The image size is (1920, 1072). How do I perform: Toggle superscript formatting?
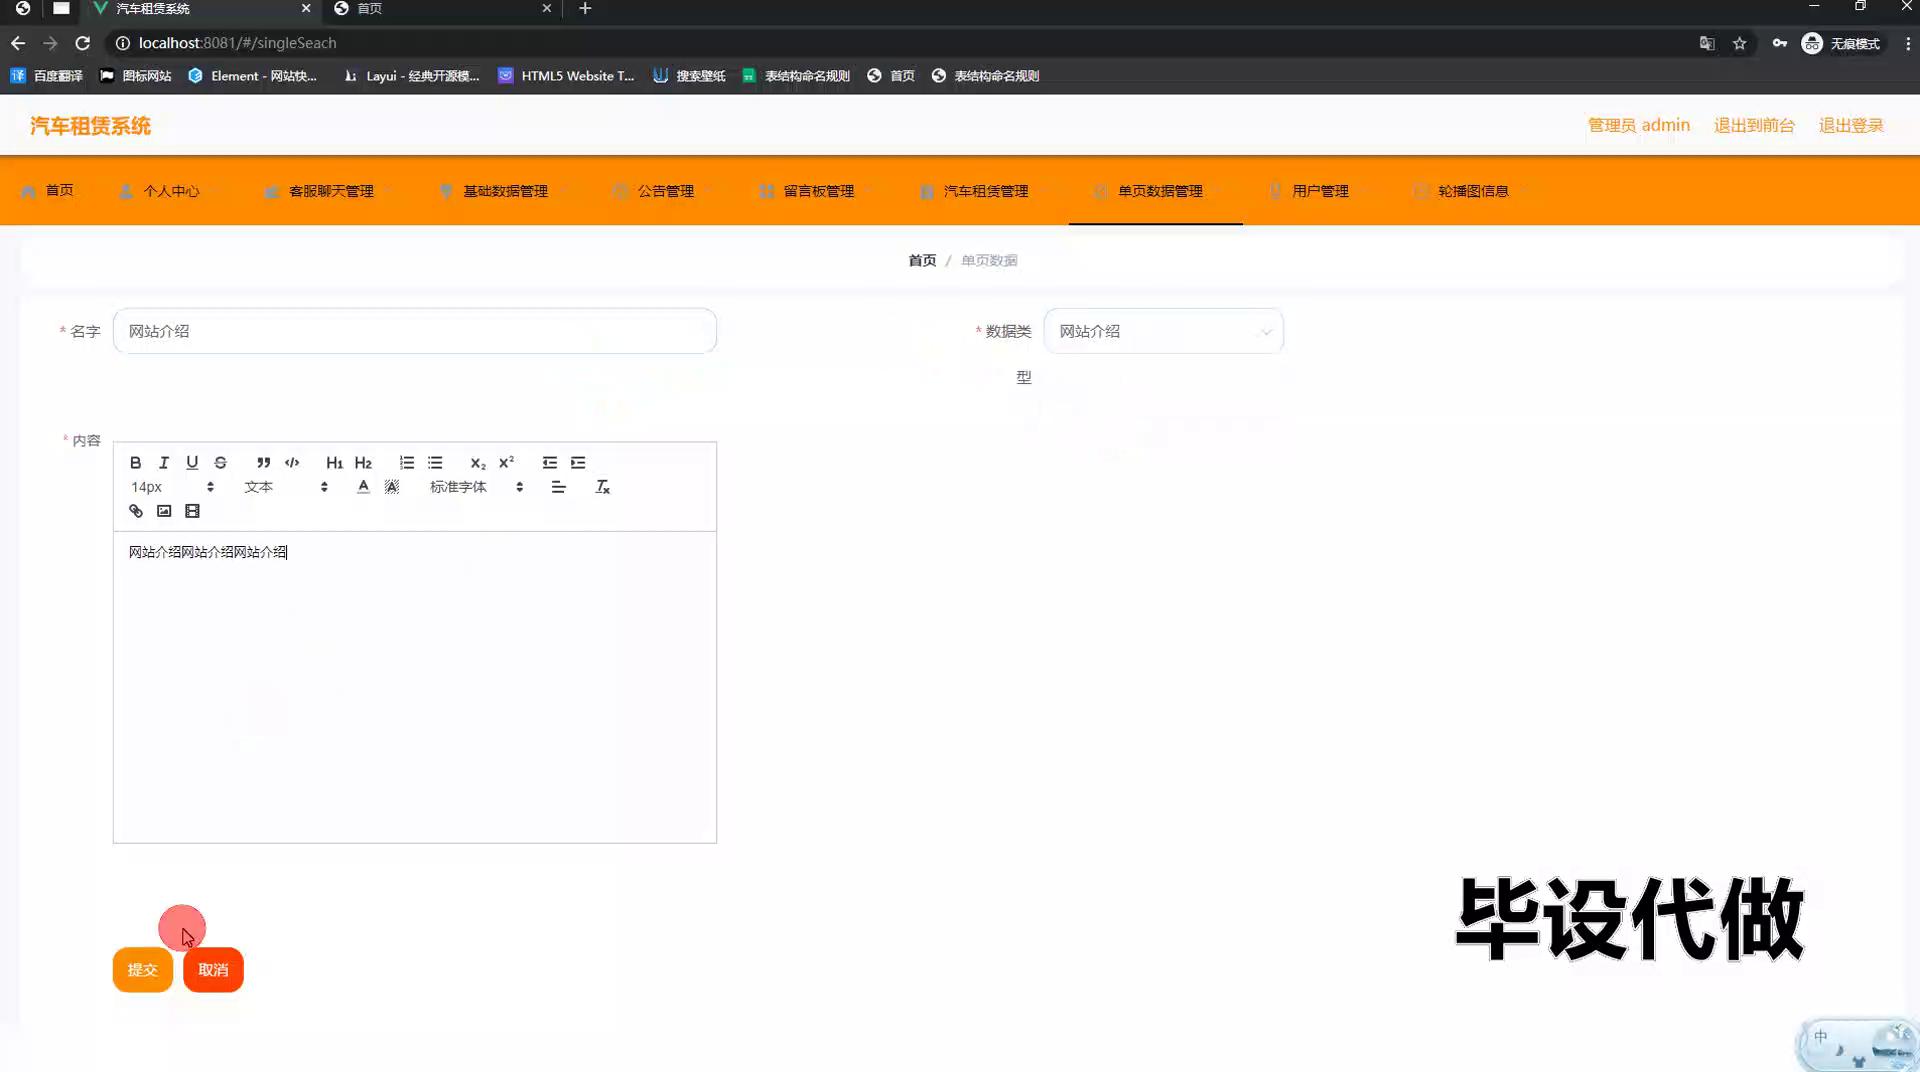coord(506,462)
